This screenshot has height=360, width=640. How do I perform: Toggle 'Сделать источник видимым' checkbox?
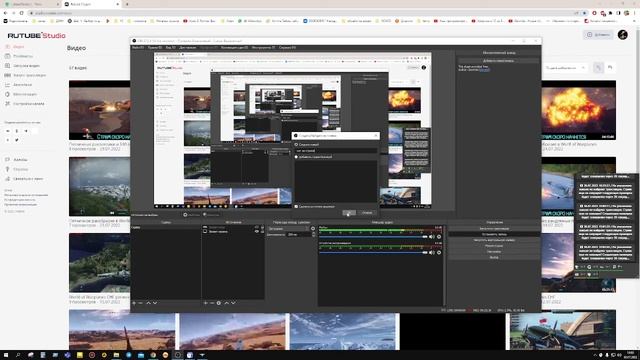(296, 207)
